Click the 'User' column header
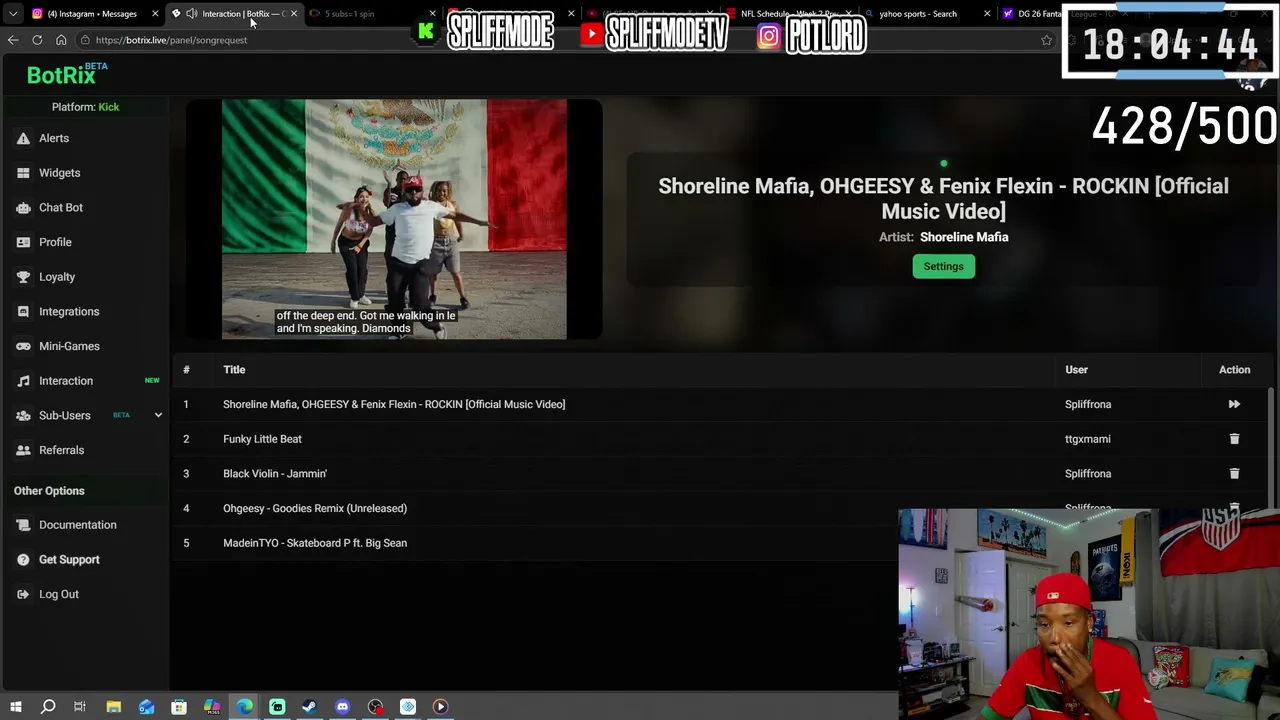 (x=1076, y=370)
